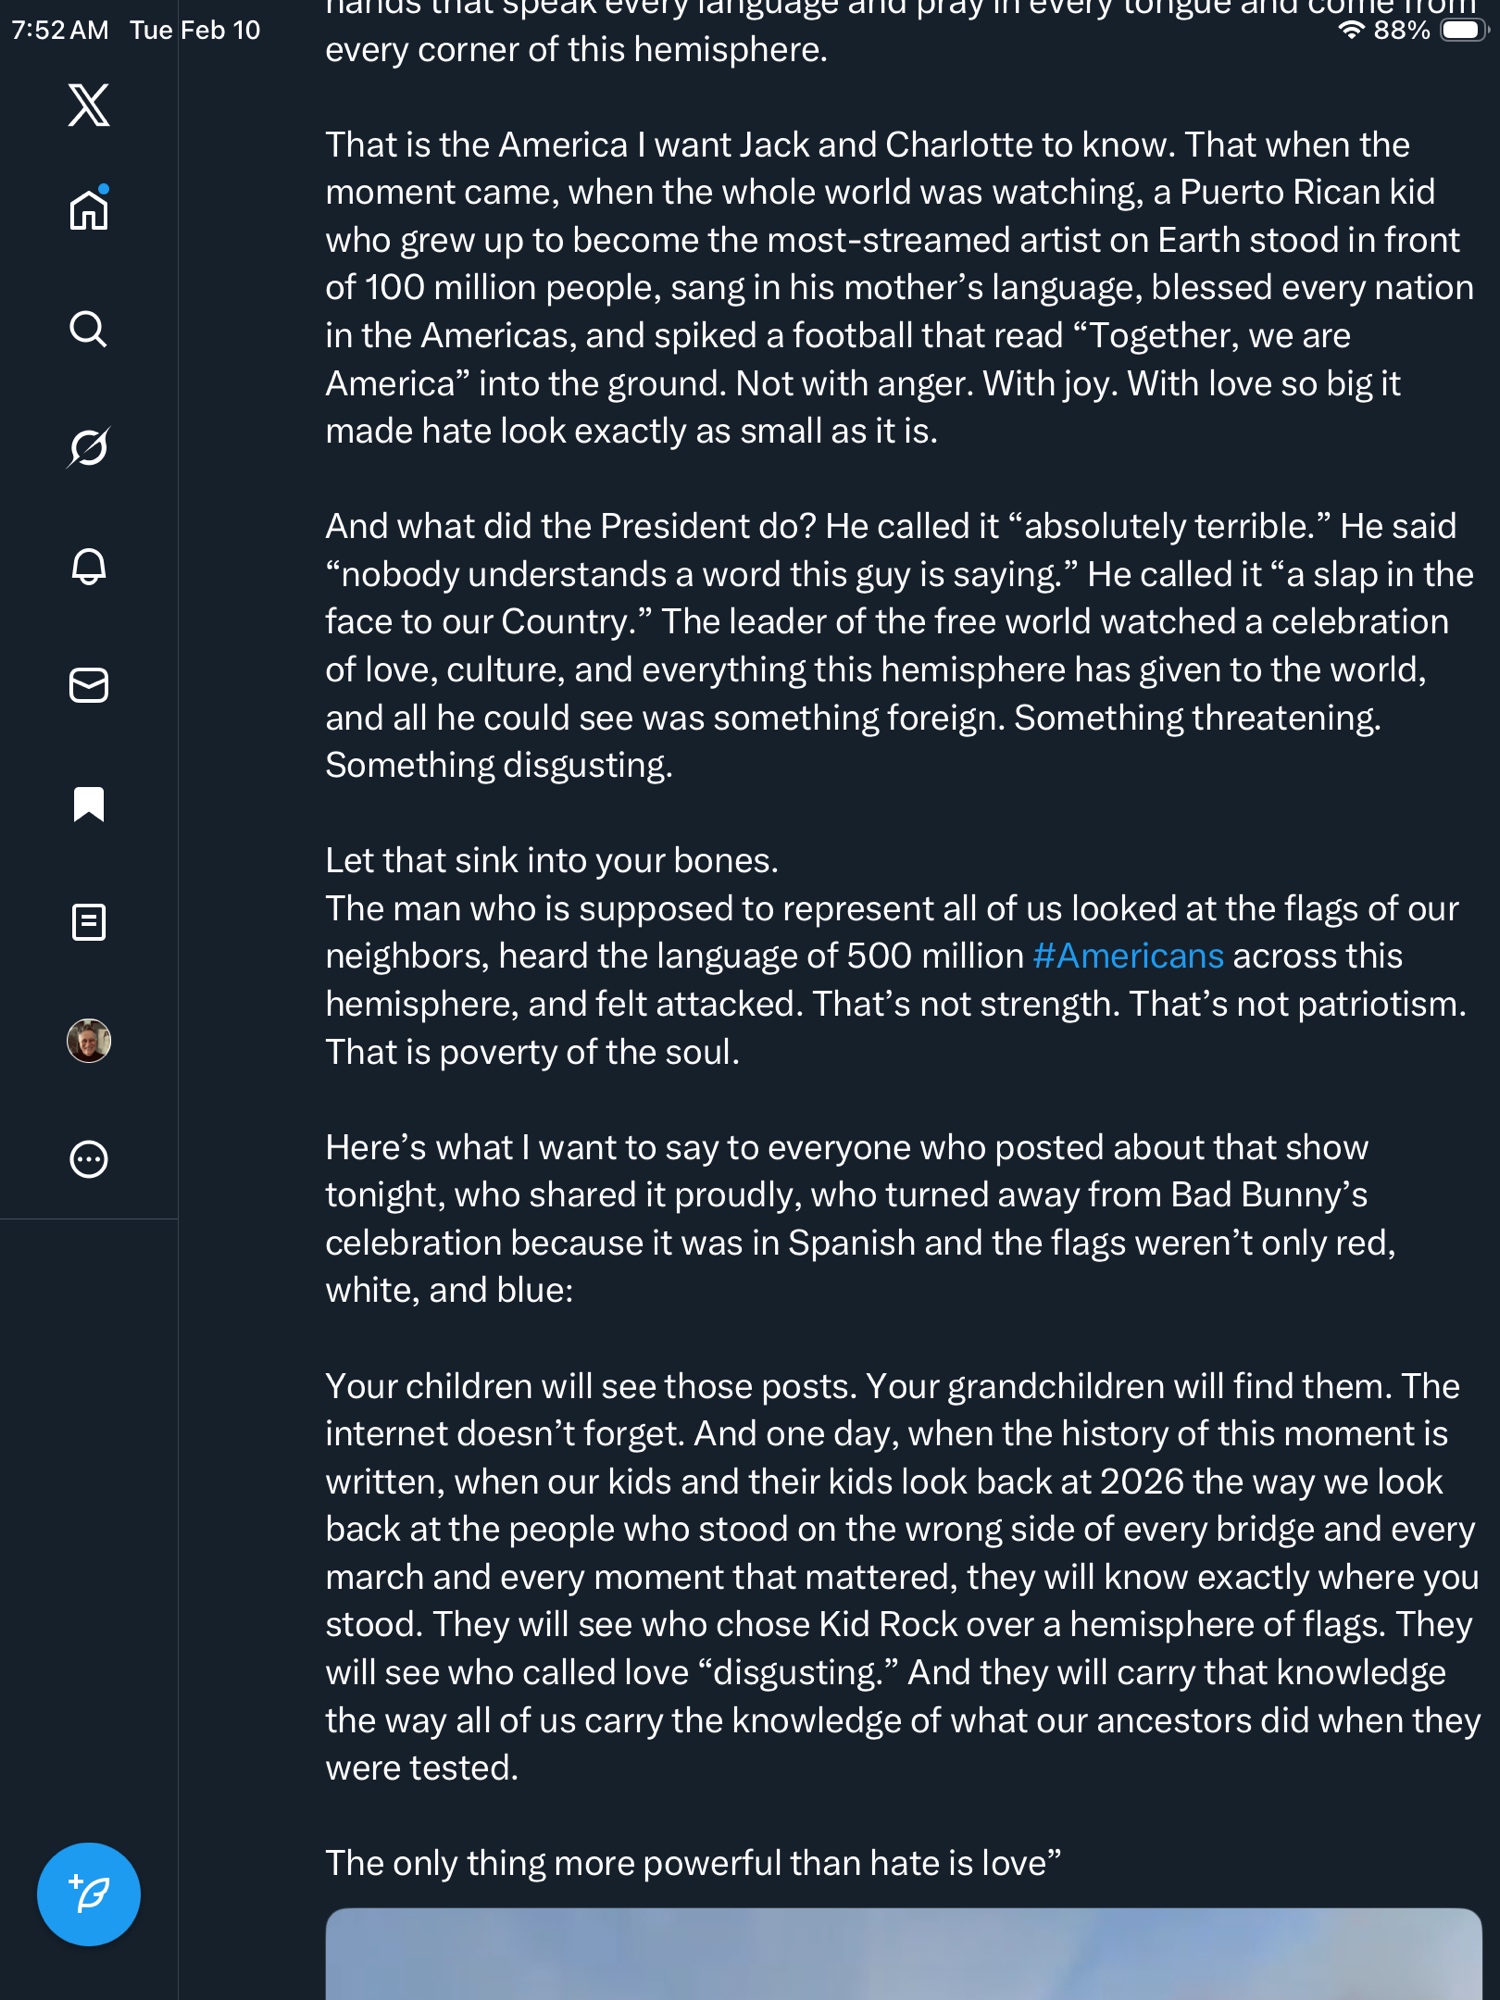Viewport: 1500px width, 2000px height.
Task: Expand the More options circle
Action: [x=88, y=1159]
